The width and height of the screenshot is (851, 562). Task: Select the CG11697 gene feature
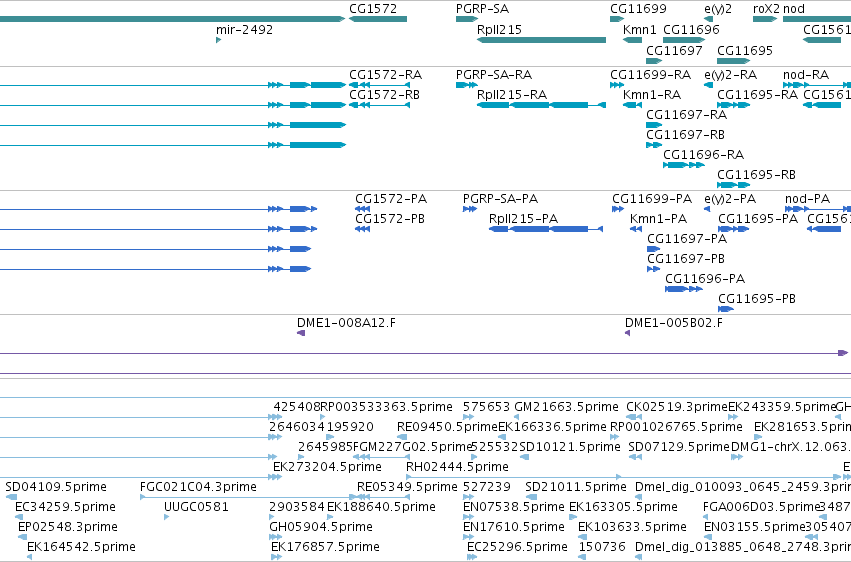tap(654, 61)
